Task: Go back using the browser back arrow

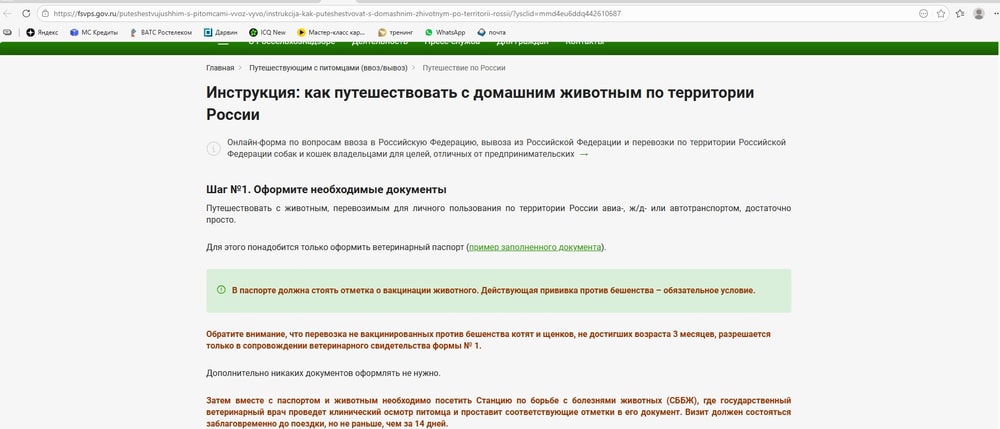Action: coord(8,13)
